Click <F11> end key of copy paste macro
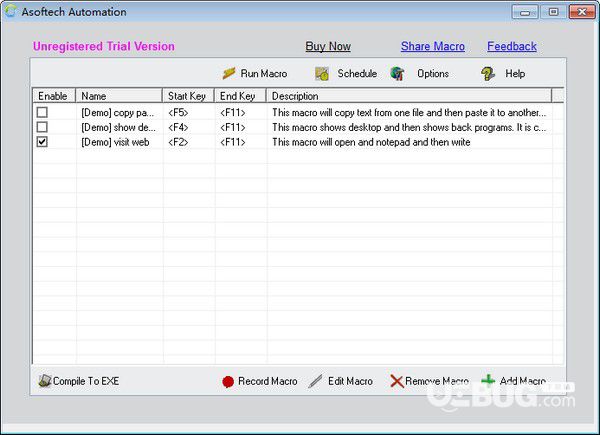The height and width of the screenshot is (435, 600). 233,112
